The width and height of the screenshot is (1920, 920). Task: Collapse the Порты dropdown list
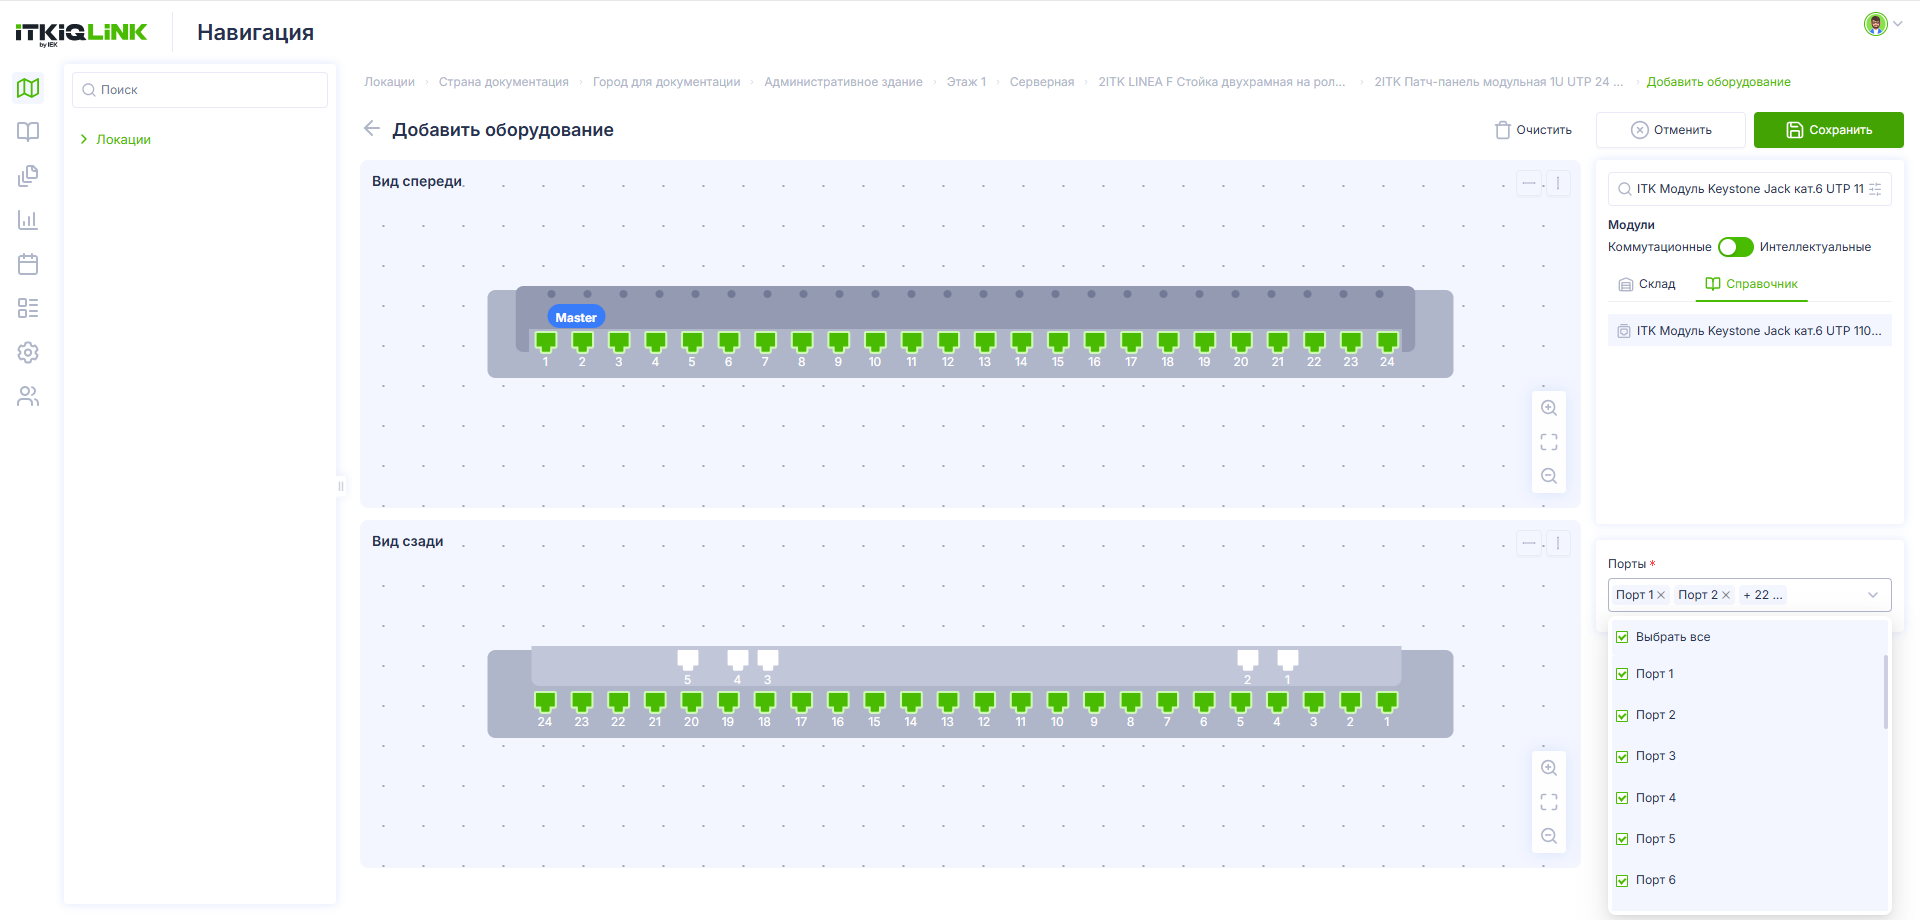point(1873,595)
